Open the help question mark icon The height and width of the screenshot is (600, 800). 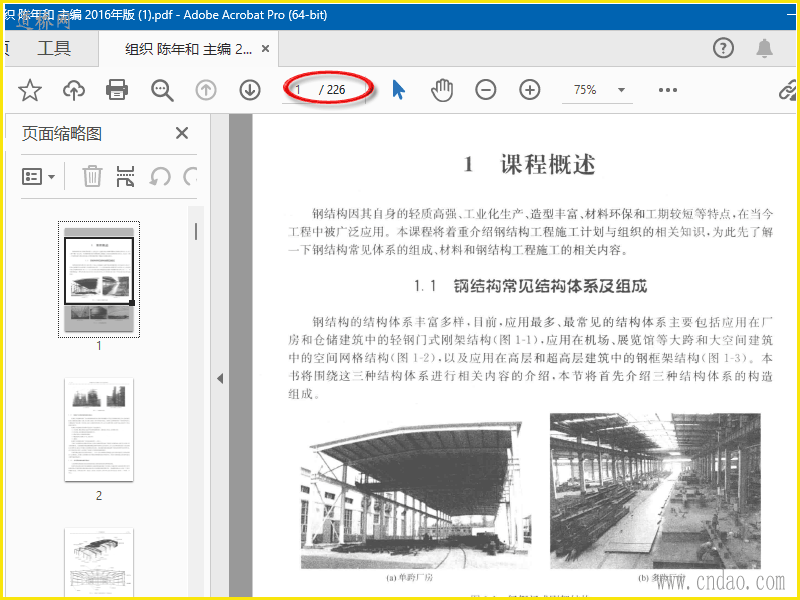[723, 48]
